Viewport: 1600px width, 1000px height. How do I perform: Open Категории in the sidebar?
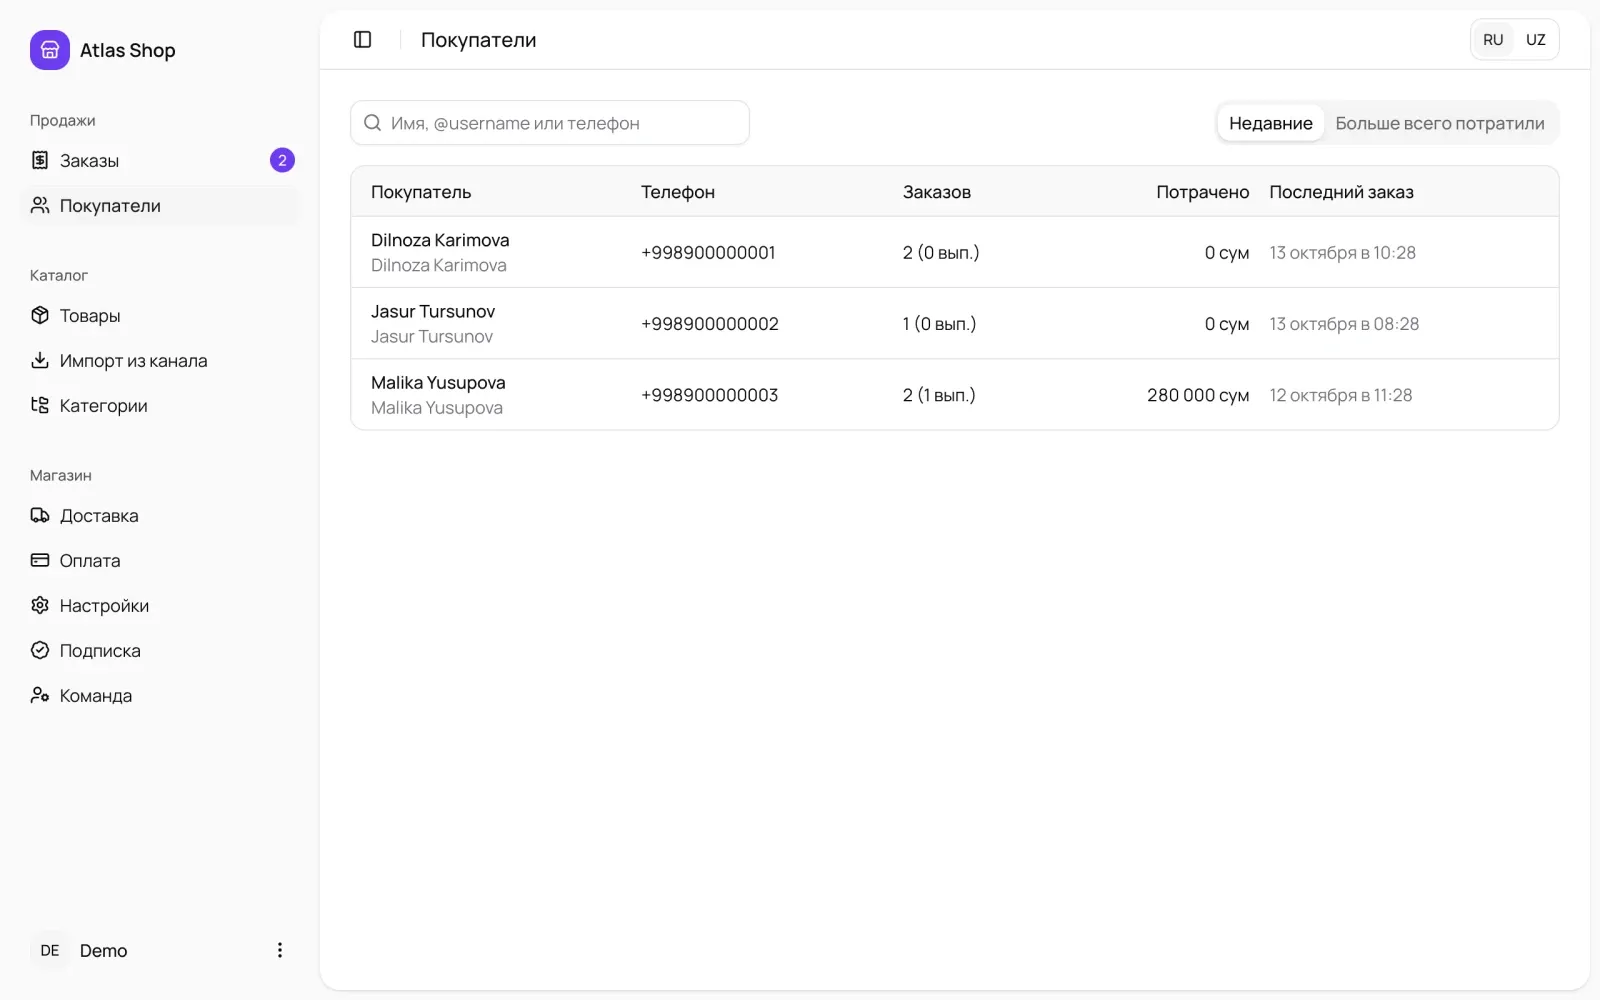pyautogui.click(x=160, y=405)
